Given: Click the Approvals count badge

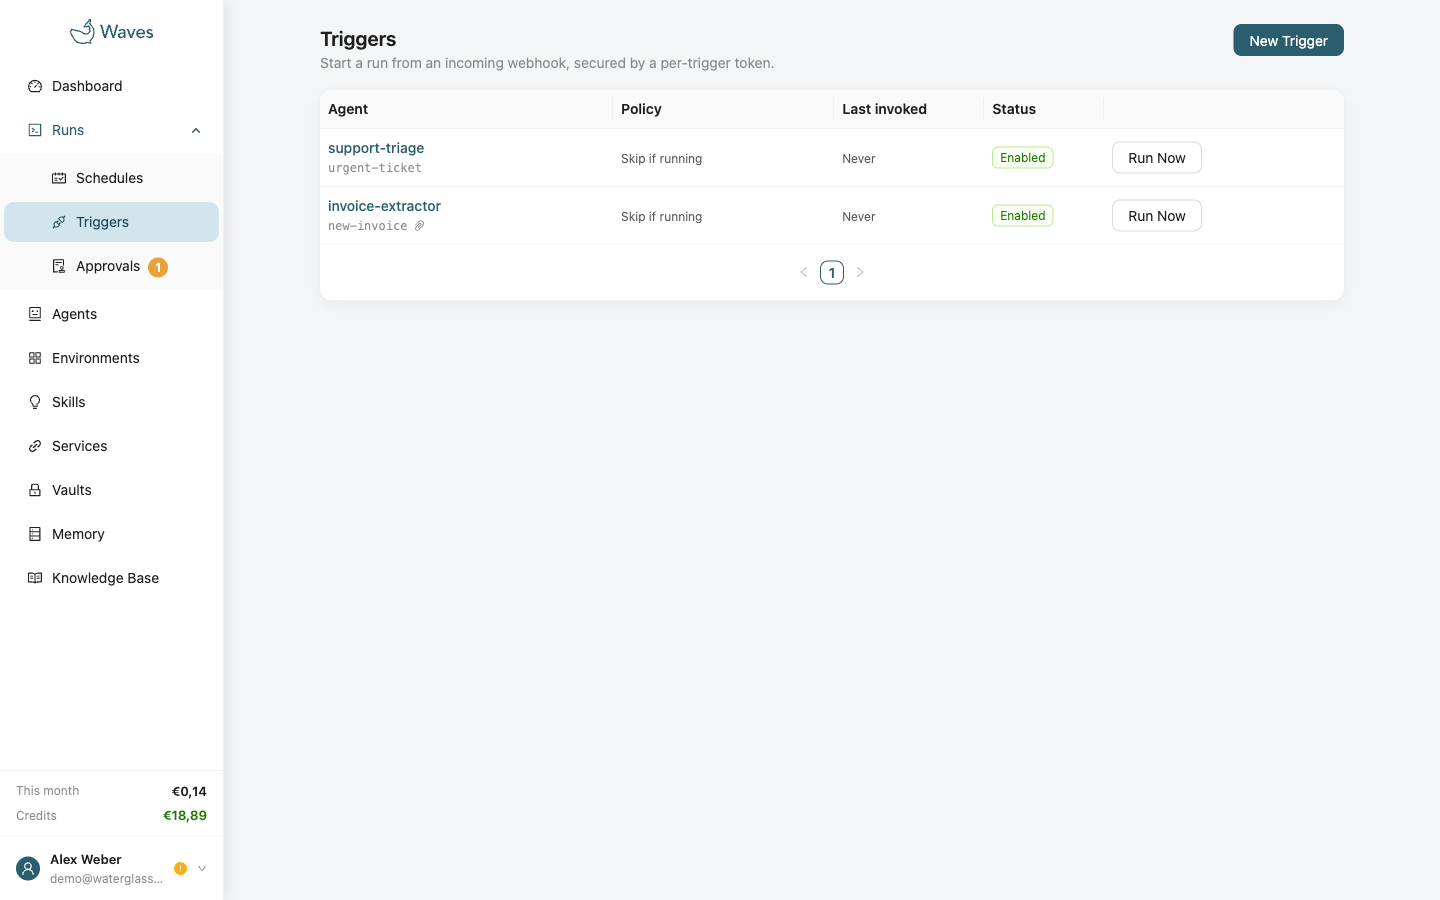Looking at the screenshot, I should point(158,267).
